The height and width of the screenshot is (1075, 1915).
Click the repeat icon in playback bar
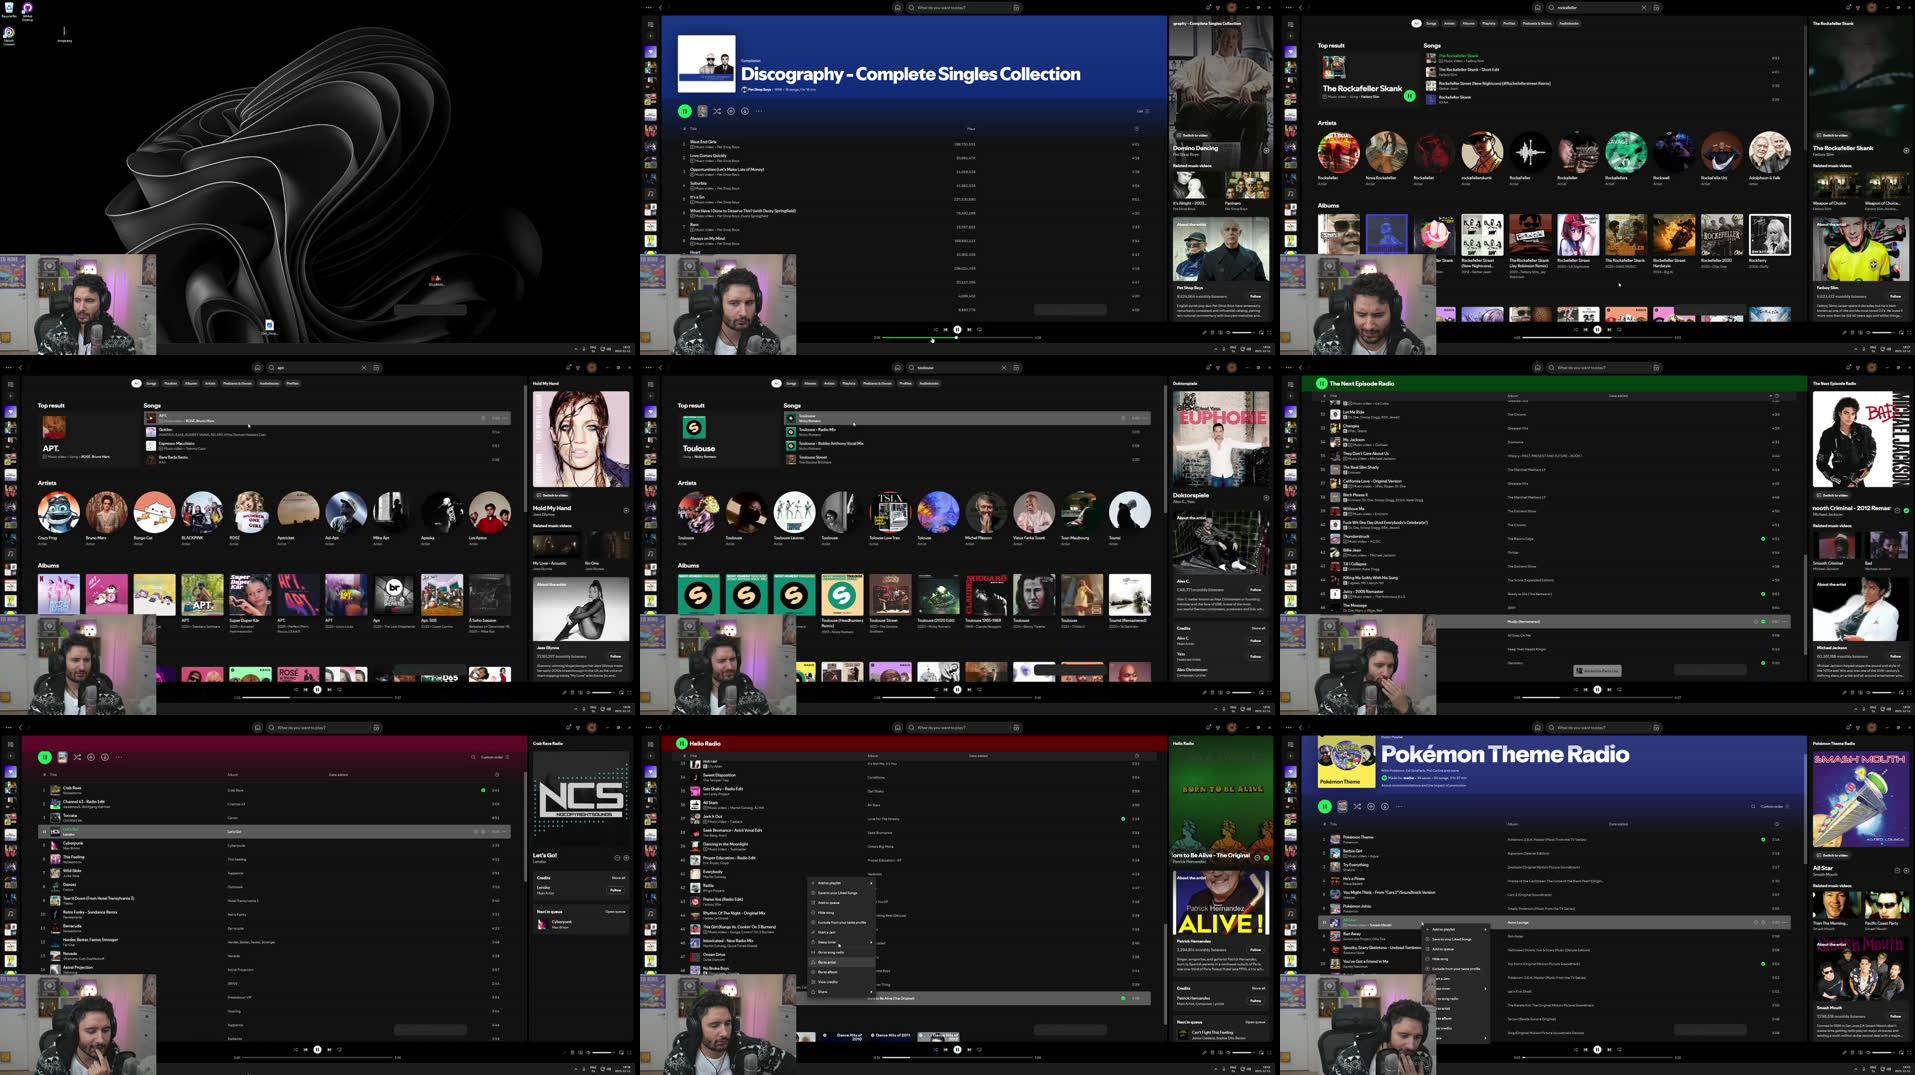981,328
